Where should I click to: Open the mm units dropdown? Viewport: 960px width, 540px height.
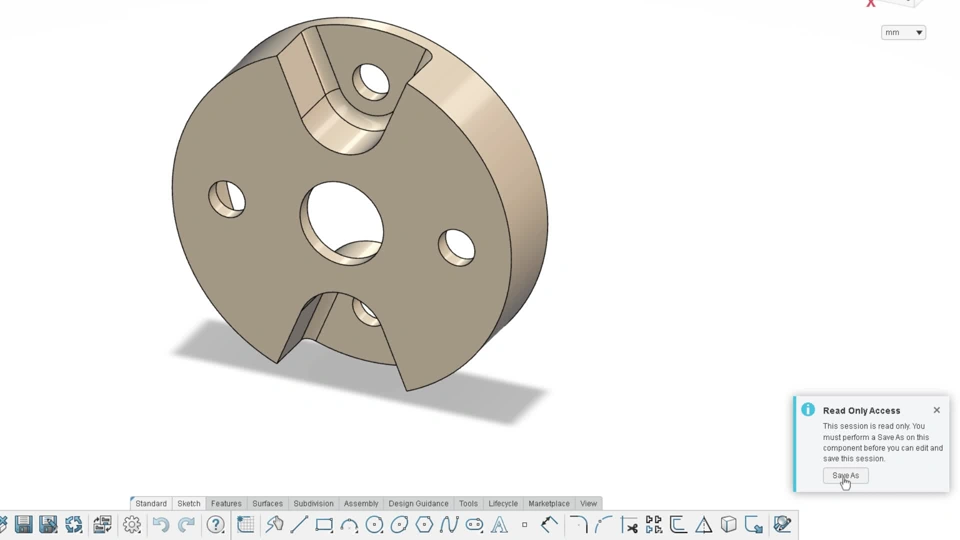tap(903, 32)
